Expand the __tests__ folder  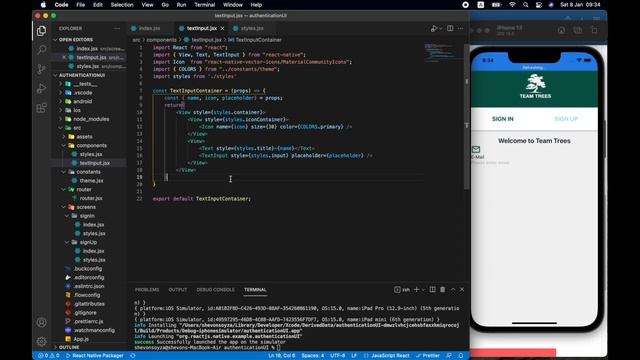[85, 84]
